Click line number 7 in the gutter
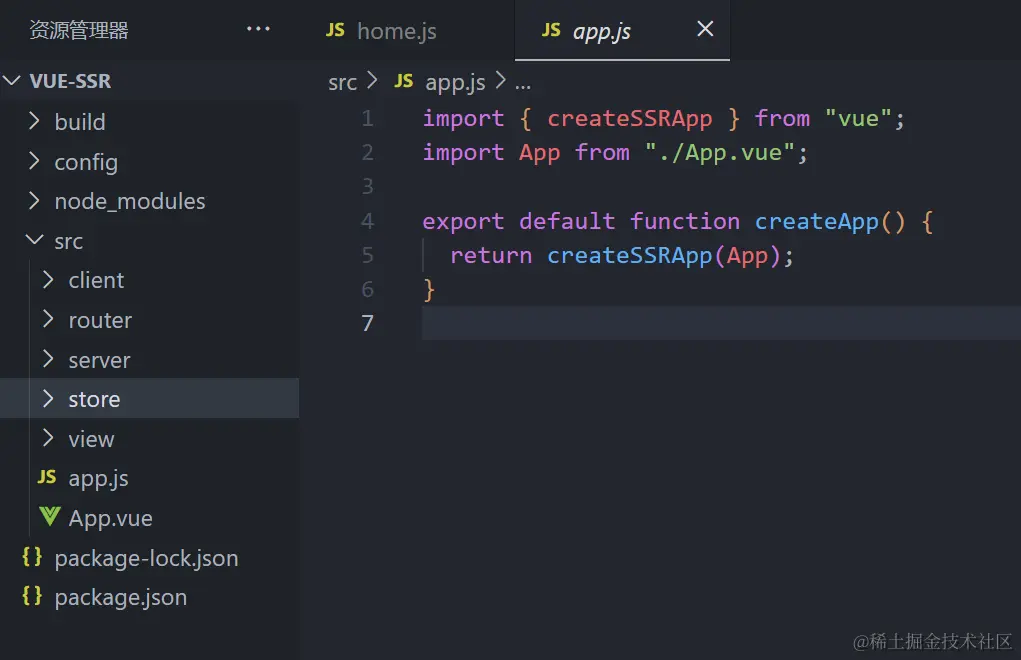 point(368,323)
